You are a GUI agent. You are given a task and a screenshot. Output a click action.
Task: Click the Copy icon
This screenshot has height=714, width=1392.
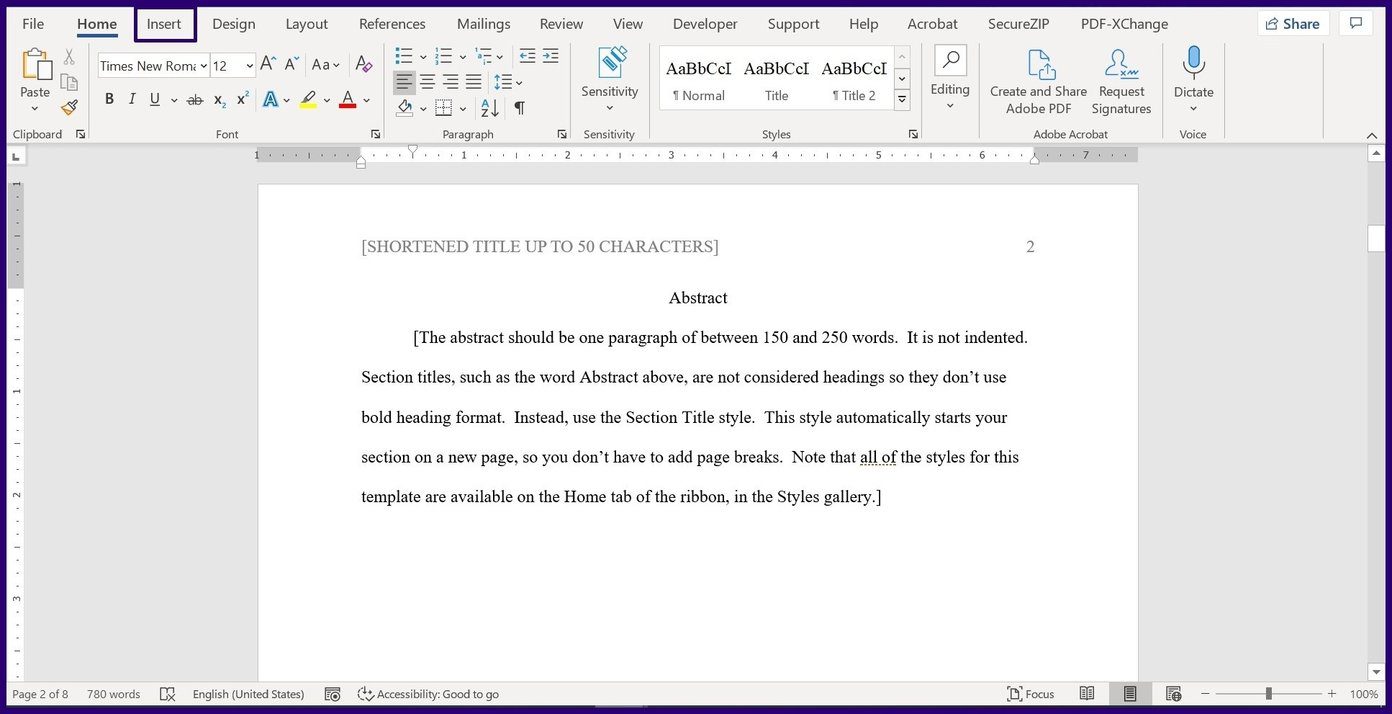69,83
